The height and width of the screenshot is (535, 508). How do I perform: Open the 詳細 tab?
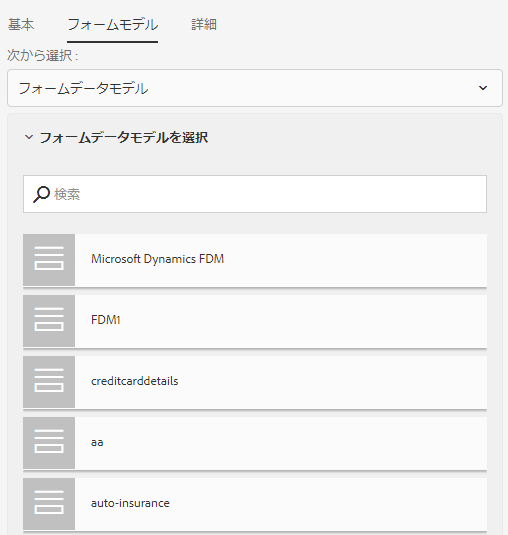(x=204, y=25)
